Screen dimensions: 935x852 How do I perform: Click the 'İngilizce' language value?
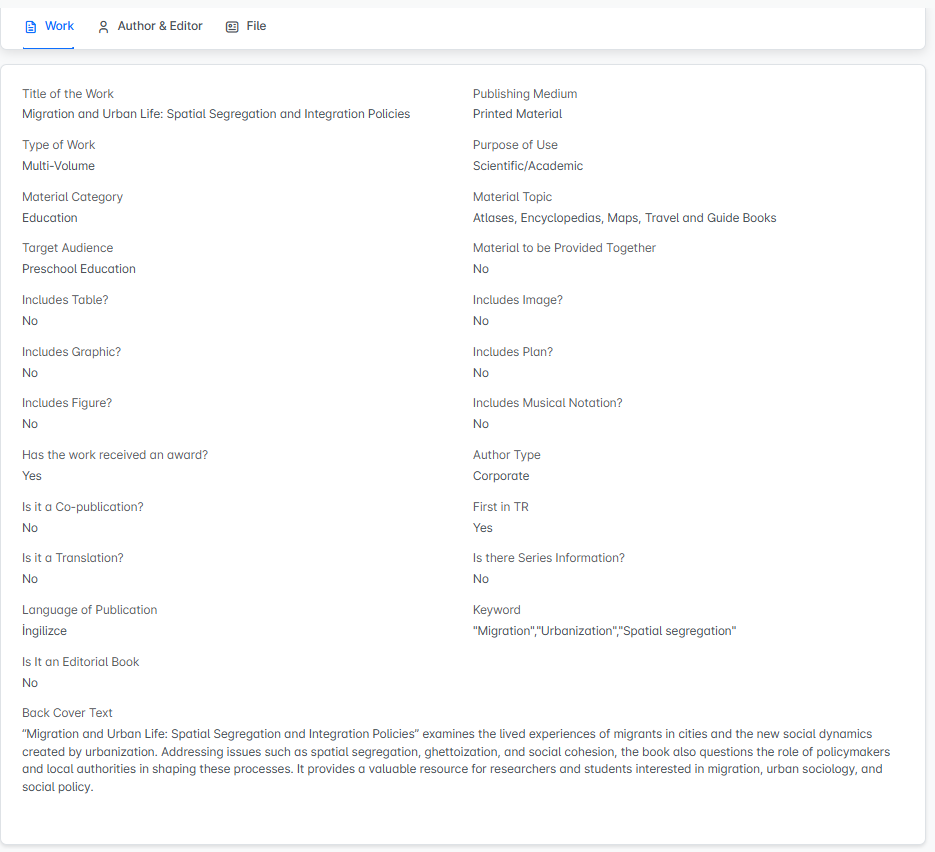45,631
